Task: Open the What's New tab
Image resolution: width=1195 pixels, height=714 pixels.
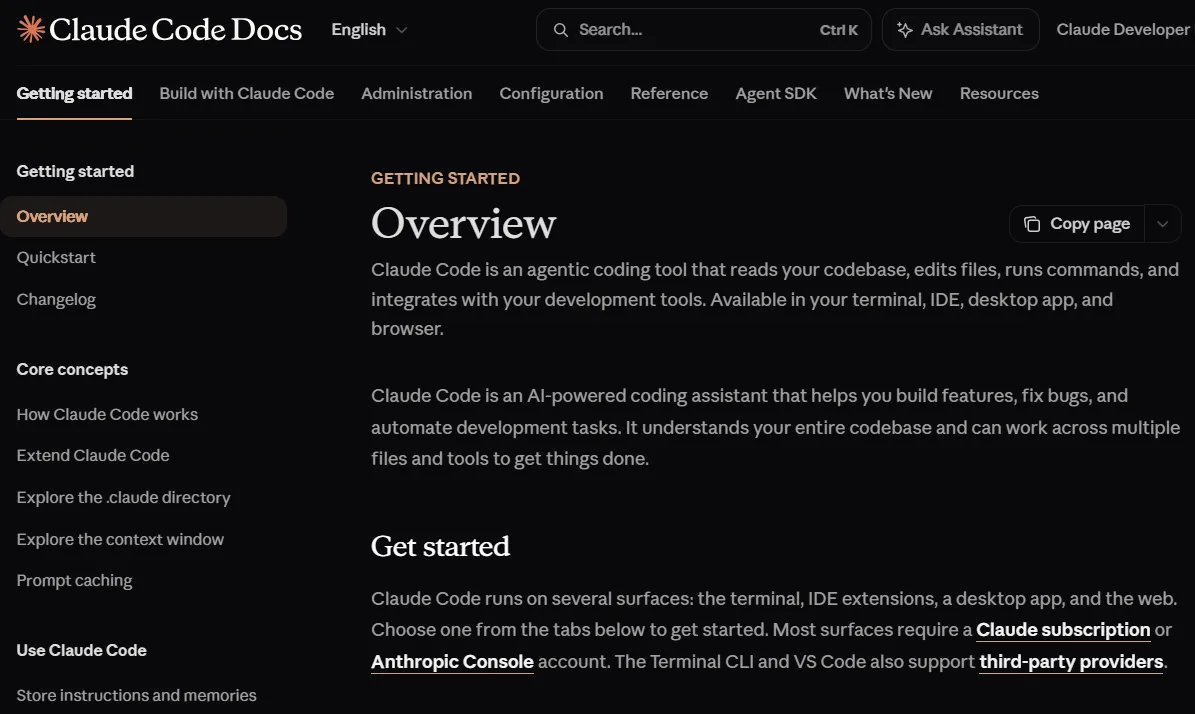Action: click(x=888, y=93)
